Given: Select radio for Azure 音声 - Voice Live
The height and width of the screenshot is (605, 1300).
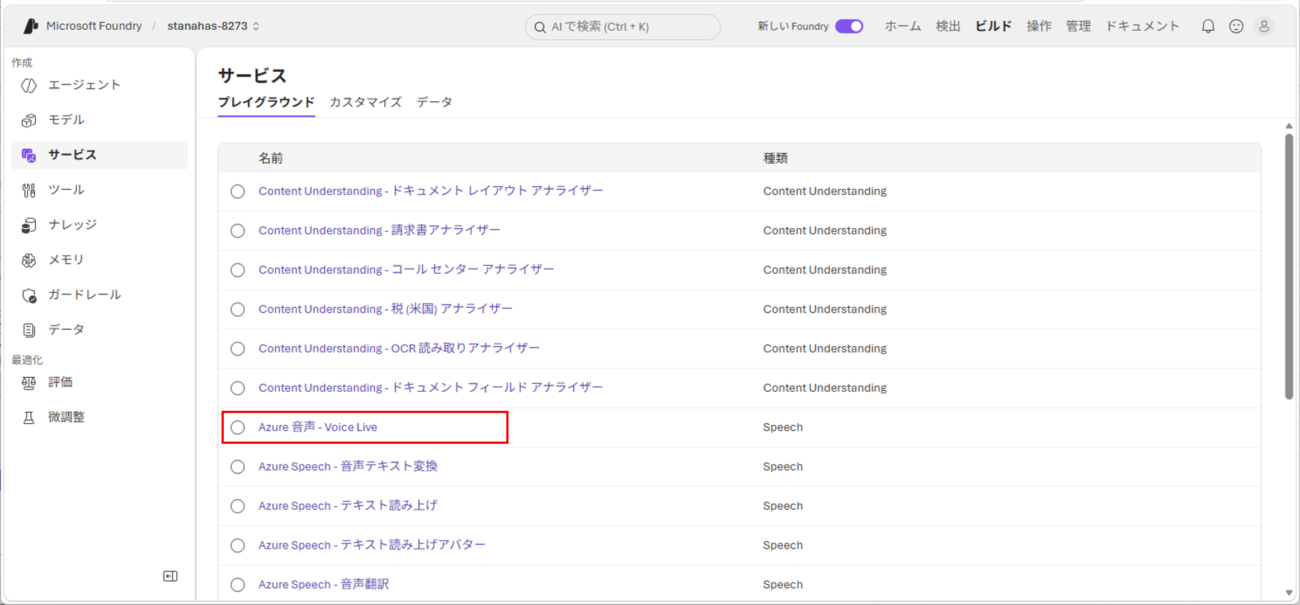Looking at the screenshot, I should point(237,427).
